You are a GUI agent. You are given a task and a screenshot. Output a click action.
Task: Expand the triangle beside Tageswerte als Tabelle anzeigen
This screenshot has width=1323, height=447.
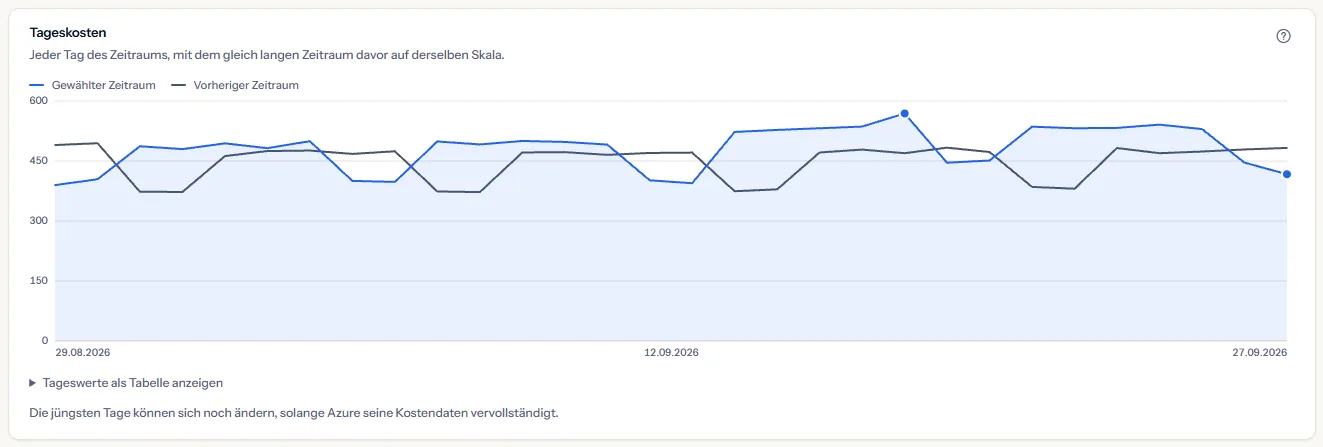pyautogui.click(x=33, y=383)
